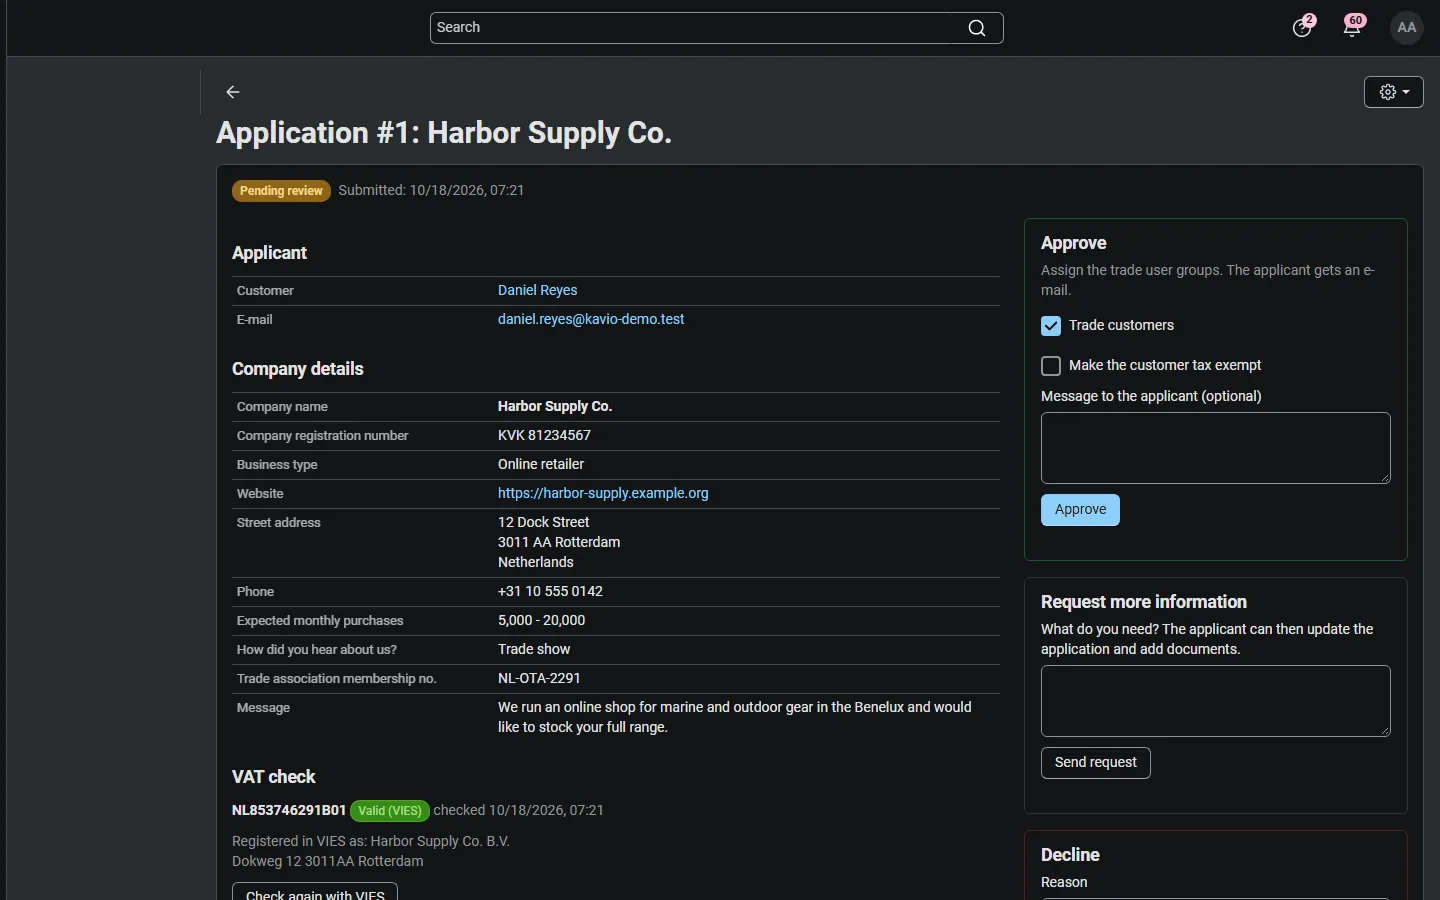Click the Message to the applicant textarea
1440x900 pixels.
pyautogui.click(x=1216, y=448)
